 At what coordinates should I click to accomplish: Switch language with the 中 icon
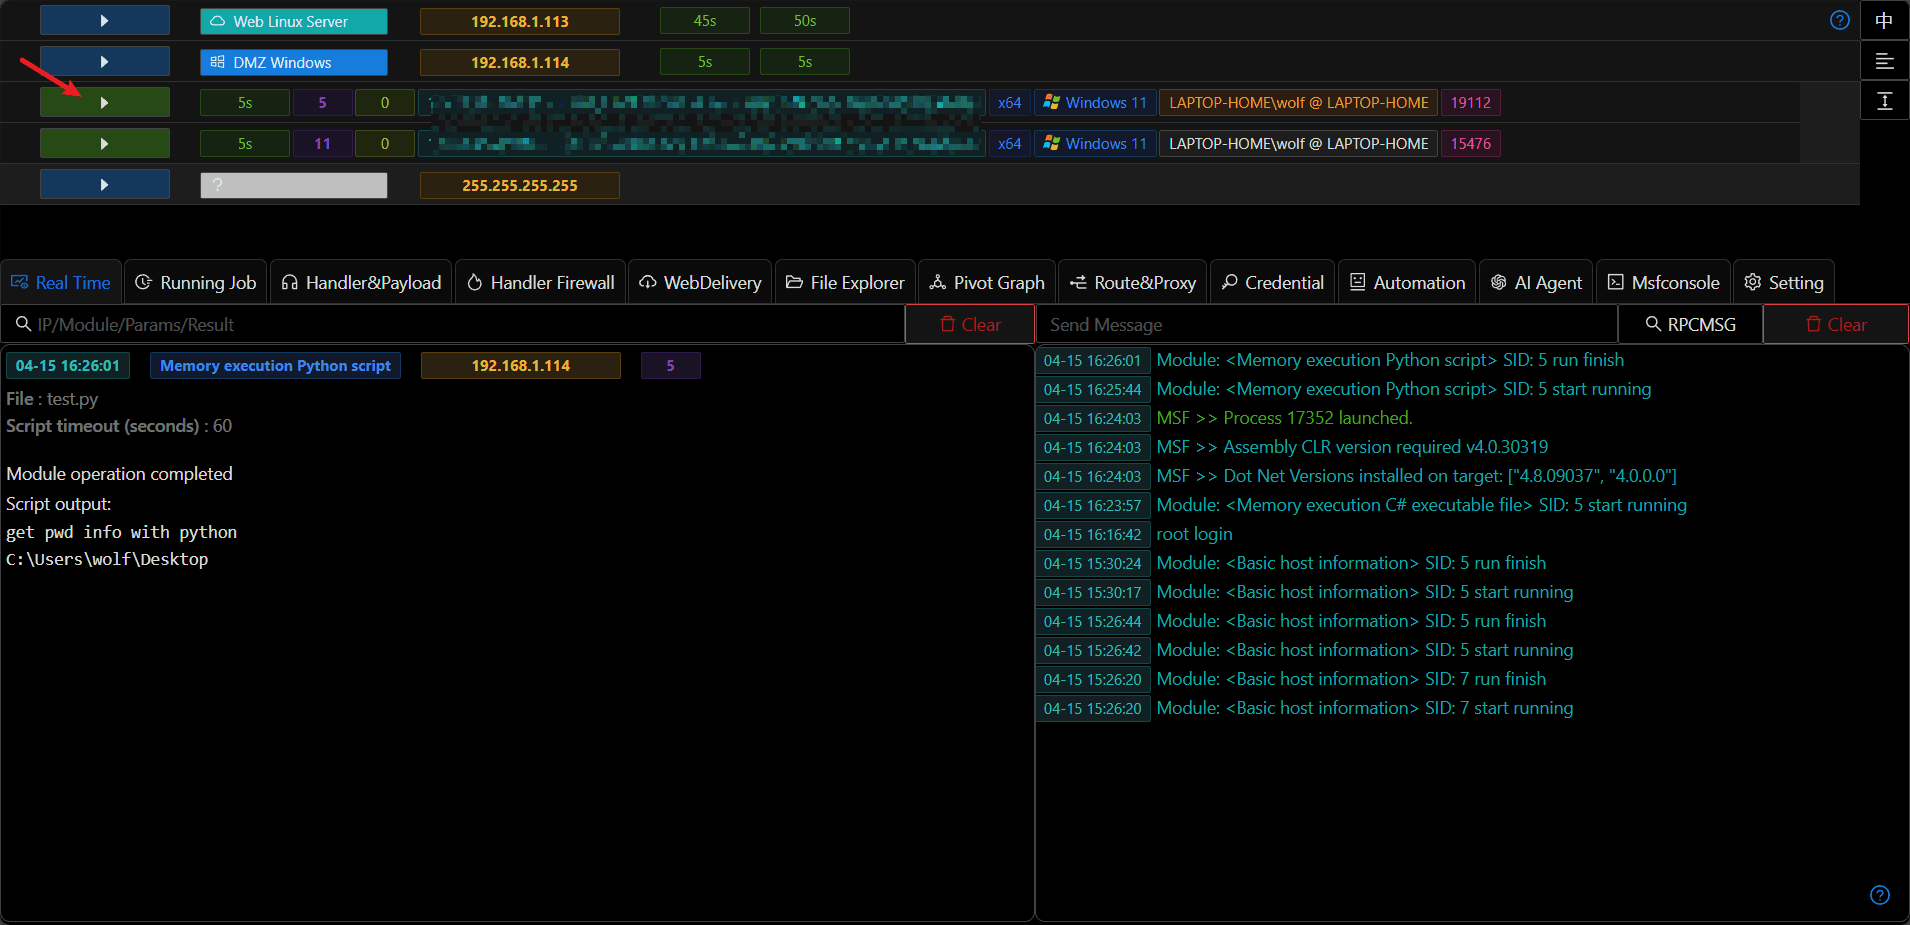pyautogui.click(x=1885, y=20)
